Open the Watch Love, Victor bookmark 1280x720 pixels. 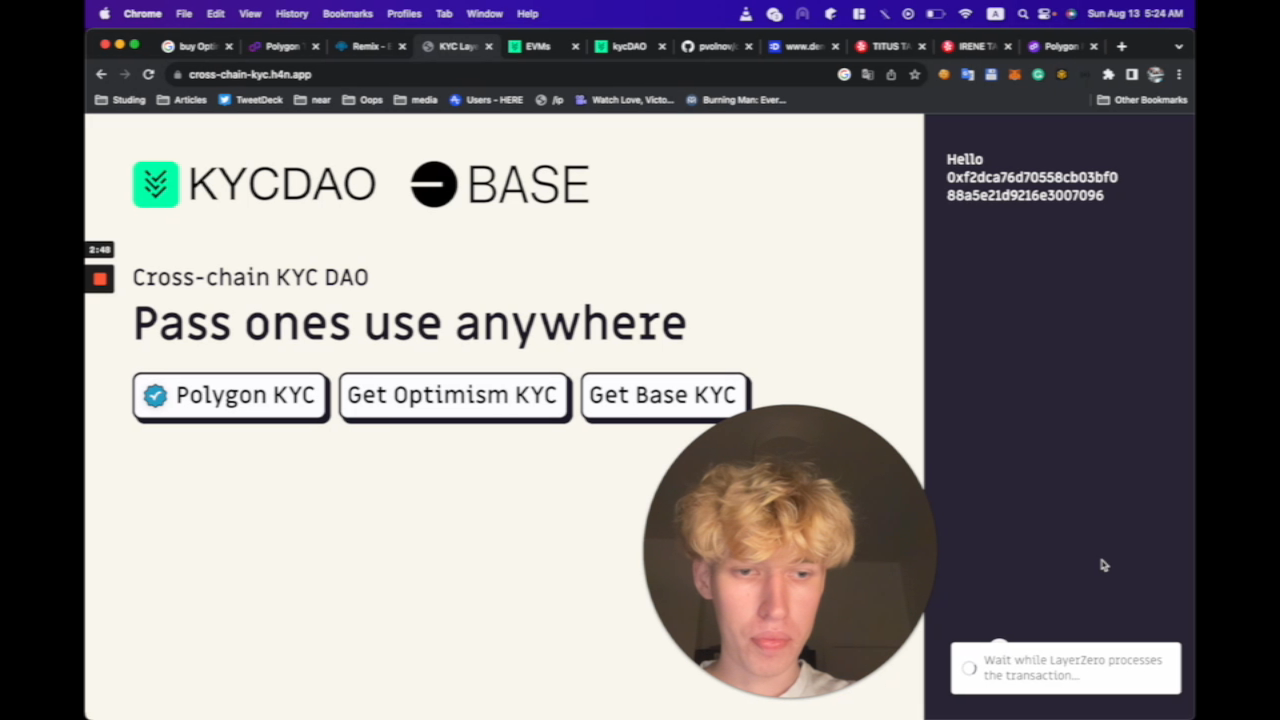tap(625, 100)
